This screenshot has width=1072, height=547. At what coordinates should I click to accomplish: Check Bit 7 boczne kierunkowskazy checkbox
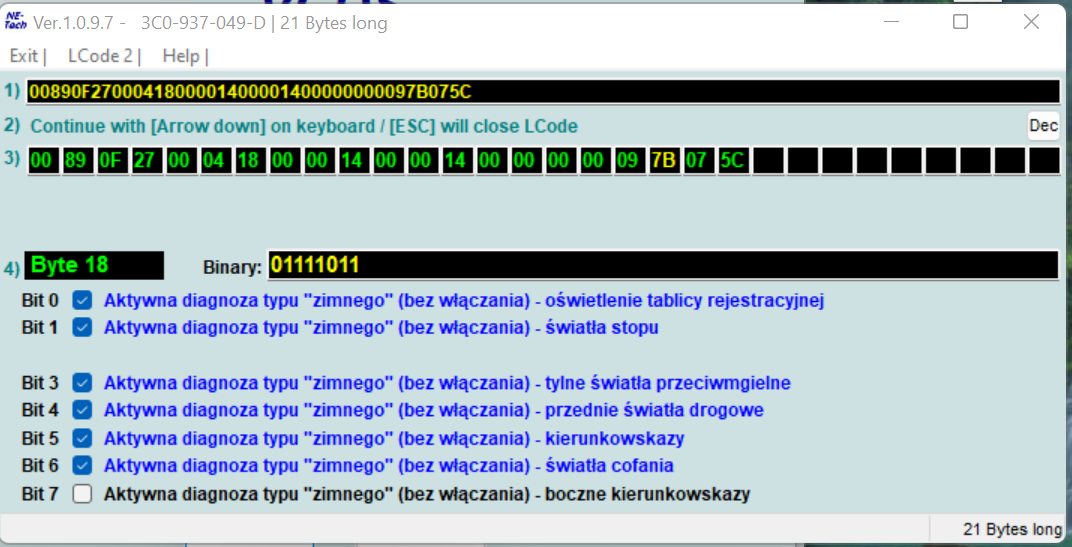(x=82, y=494)
